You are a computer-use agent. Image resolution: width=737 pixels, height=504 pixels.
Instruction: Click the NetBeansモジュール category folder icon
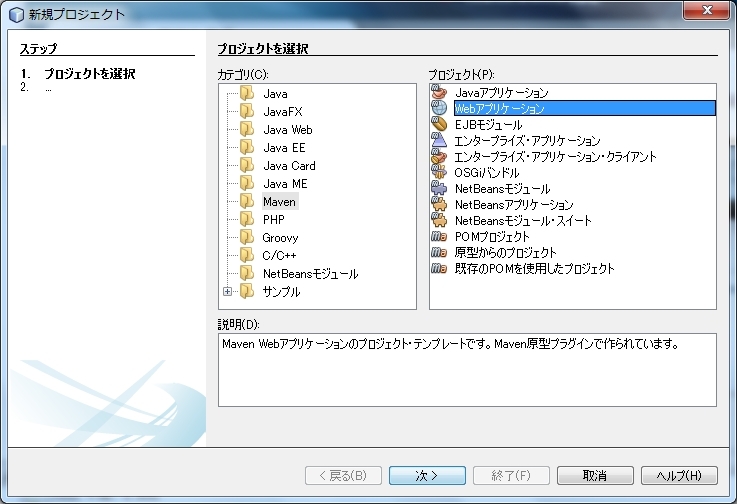click(x=247, y=273)
